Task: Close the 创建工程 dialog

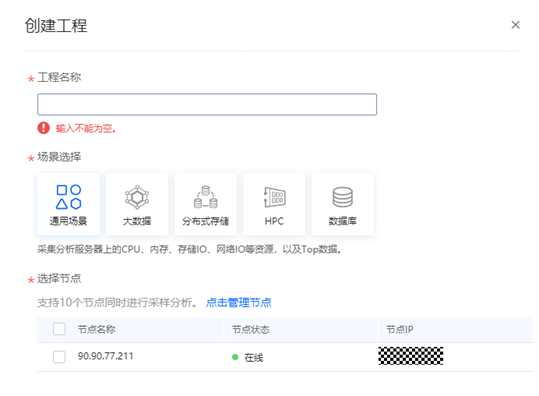Action: pyautogui.click(x=515, y=25)
